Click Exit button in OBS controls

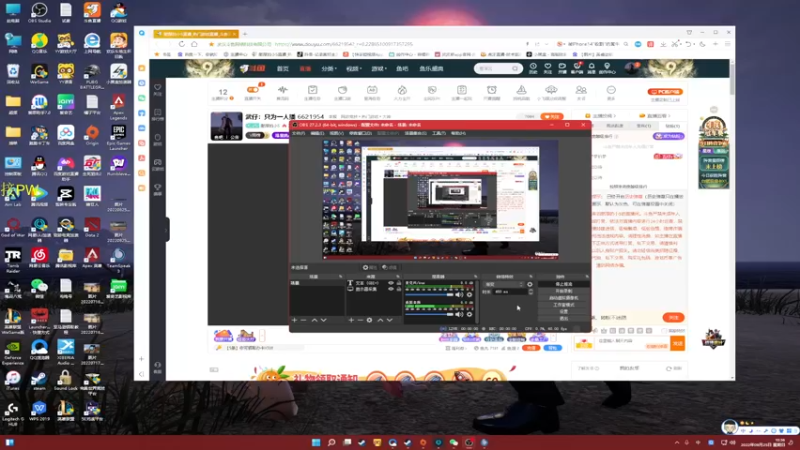pyautogui.click(x=564, y=318)
